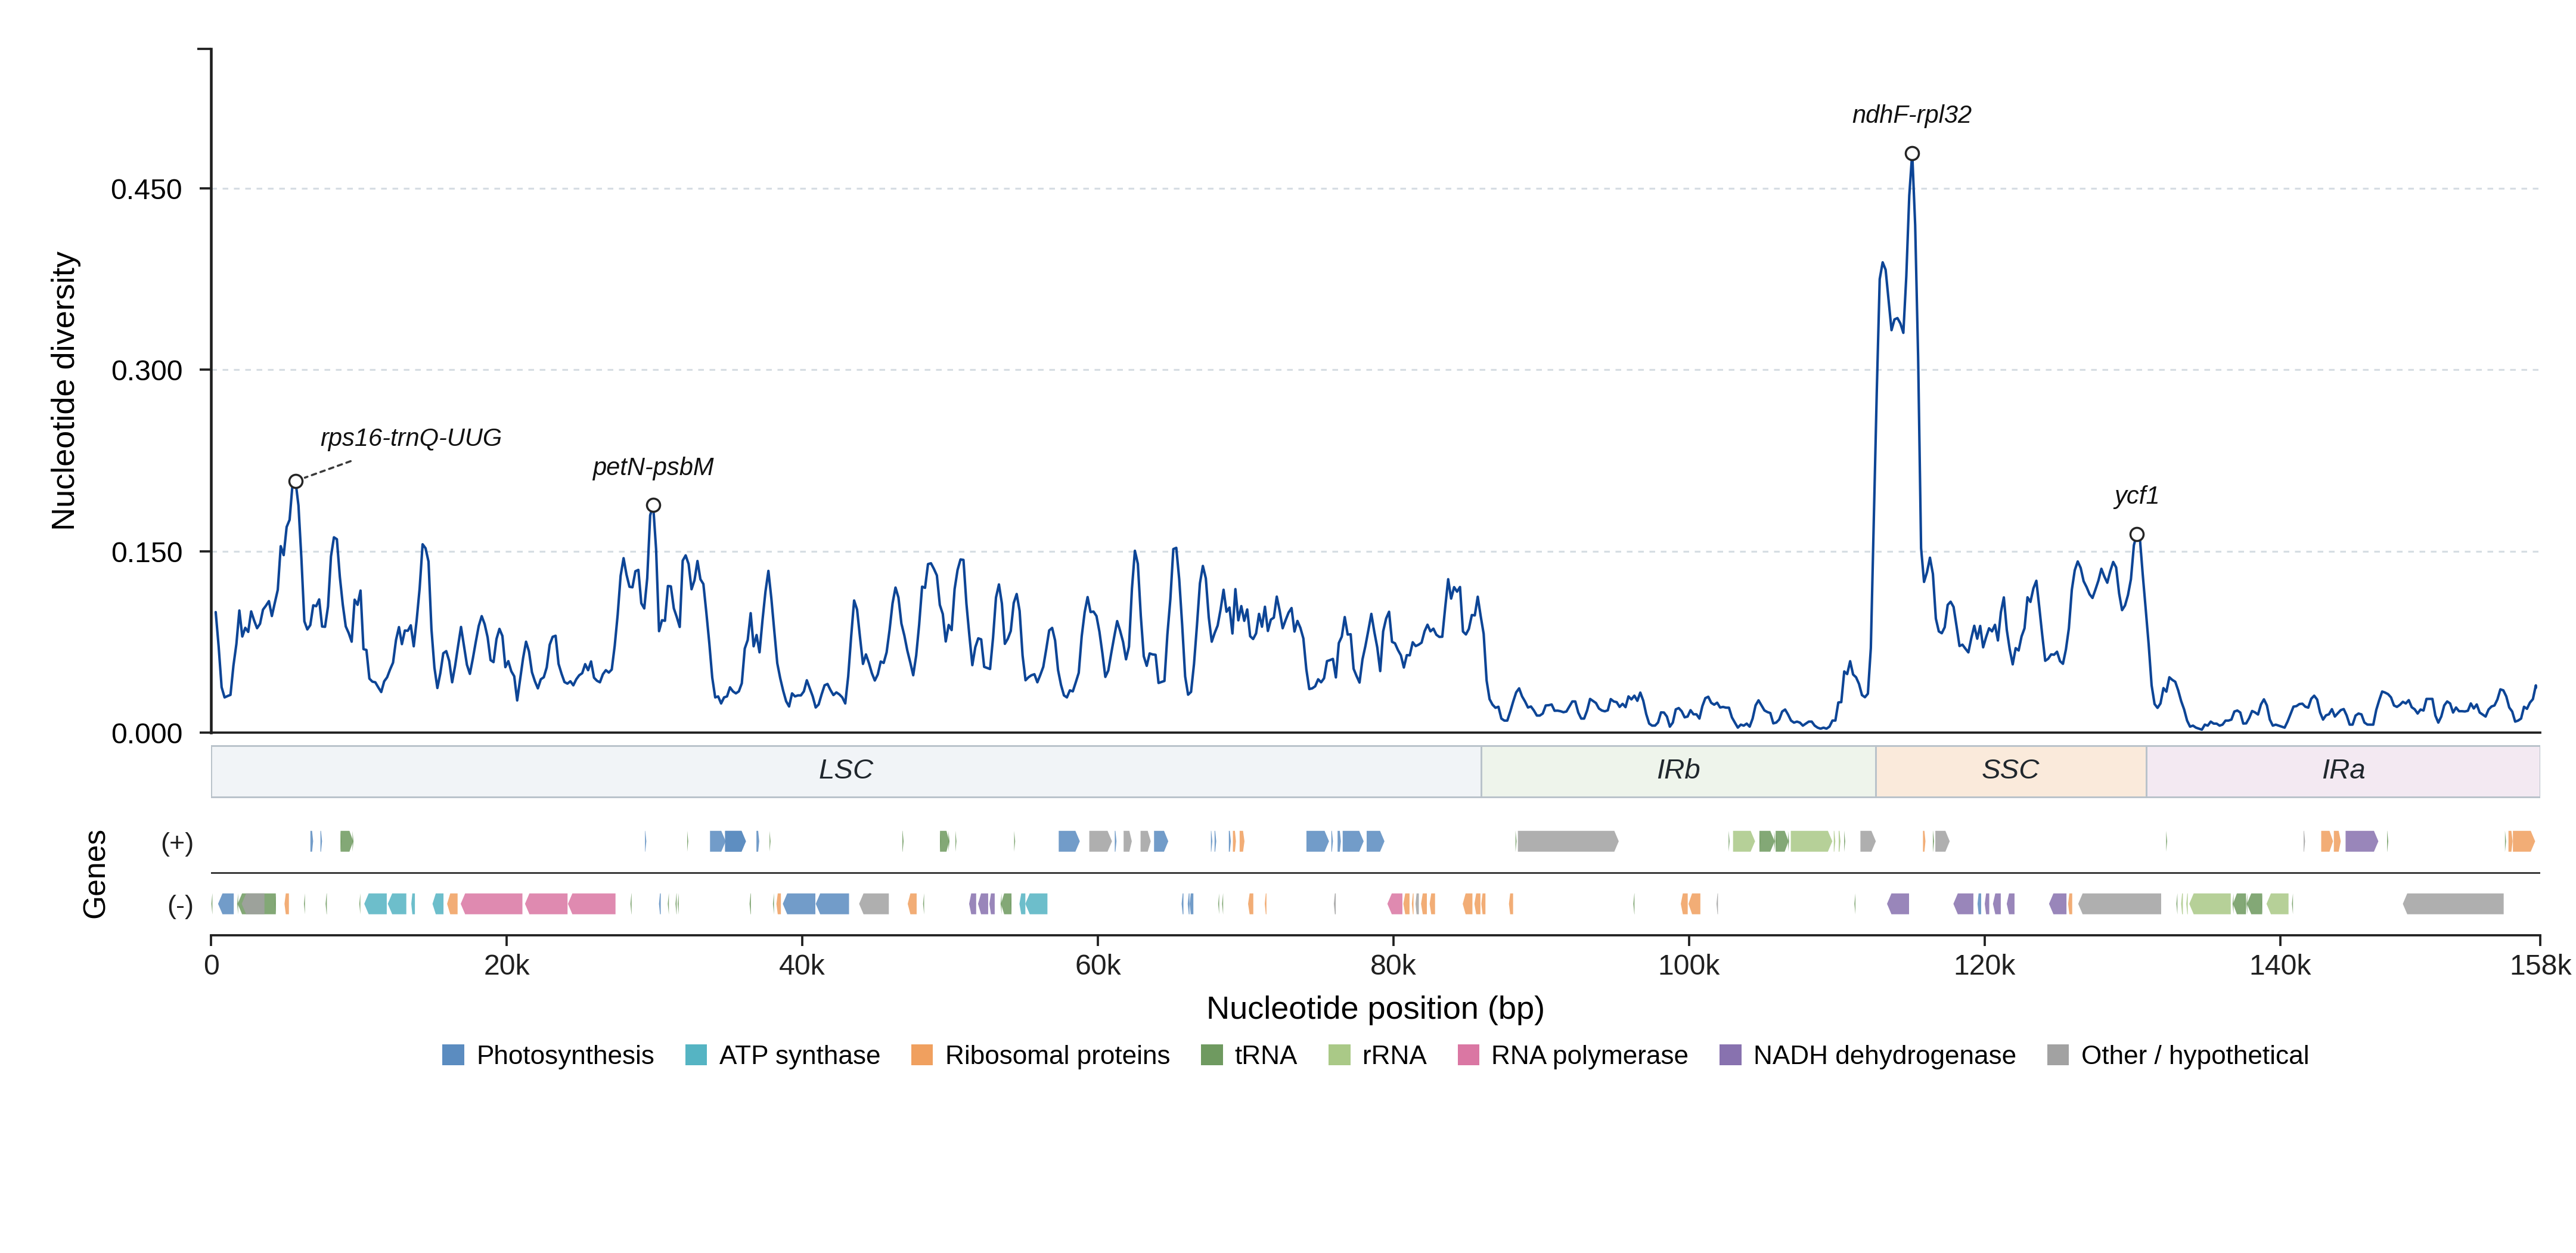Click the 'rRNA' legend label

point(1394,1055)
